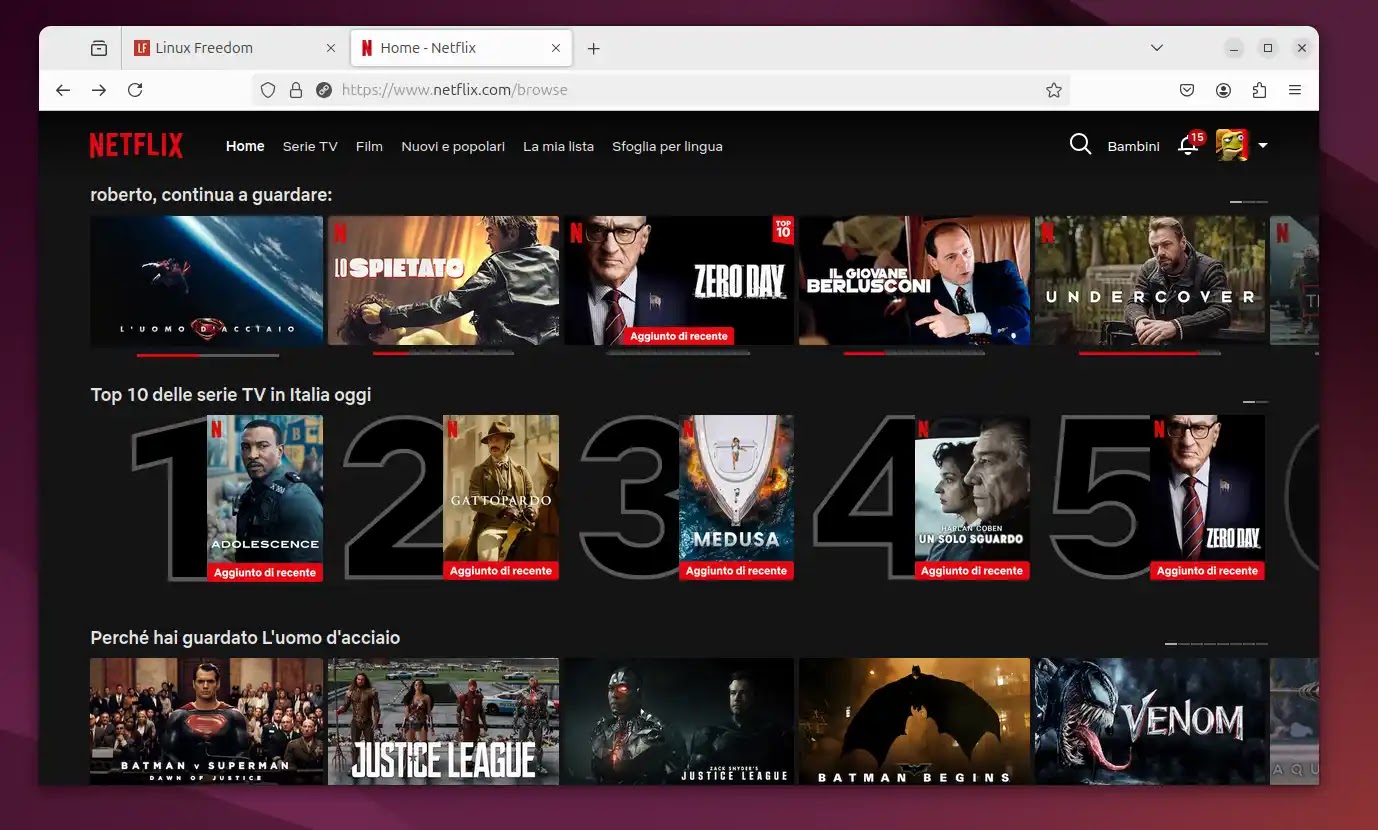
Task: Open the Justice League thumbnail
Action: 443,721
